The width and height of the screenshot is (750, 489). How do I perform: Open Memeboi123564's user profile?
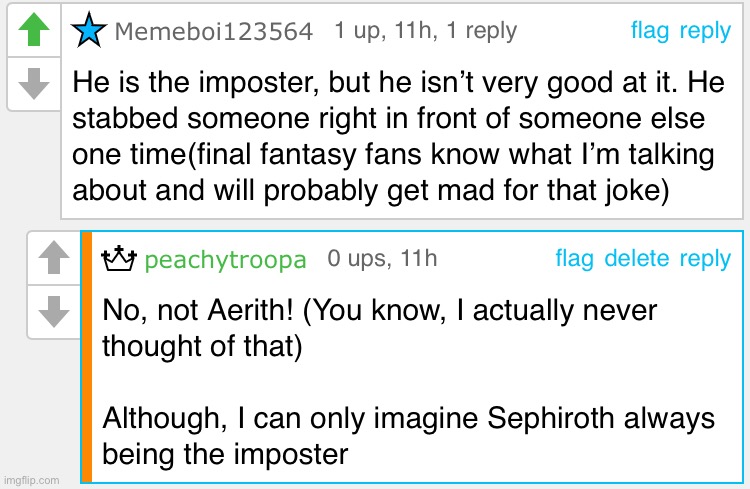click(x=213, y=32)
